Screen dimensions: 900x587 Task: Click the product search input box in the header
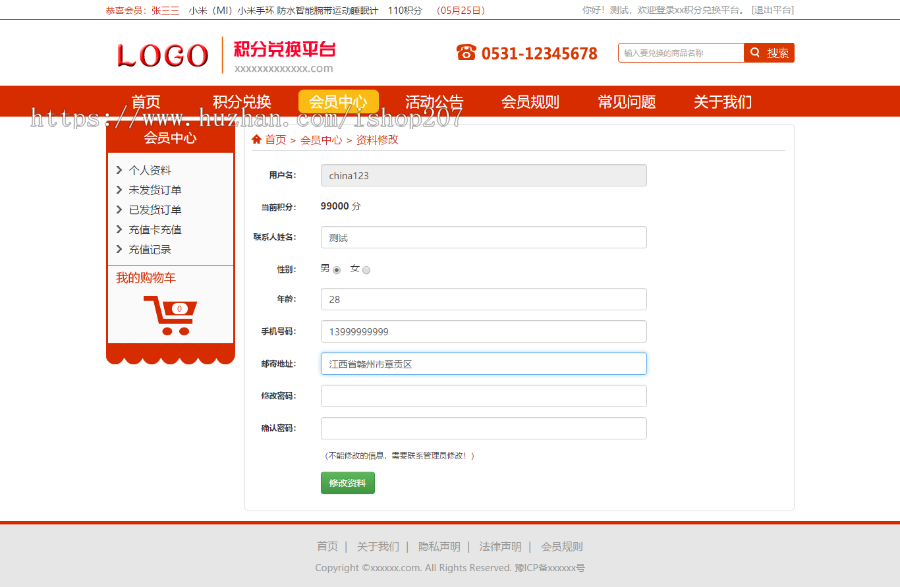680,52
